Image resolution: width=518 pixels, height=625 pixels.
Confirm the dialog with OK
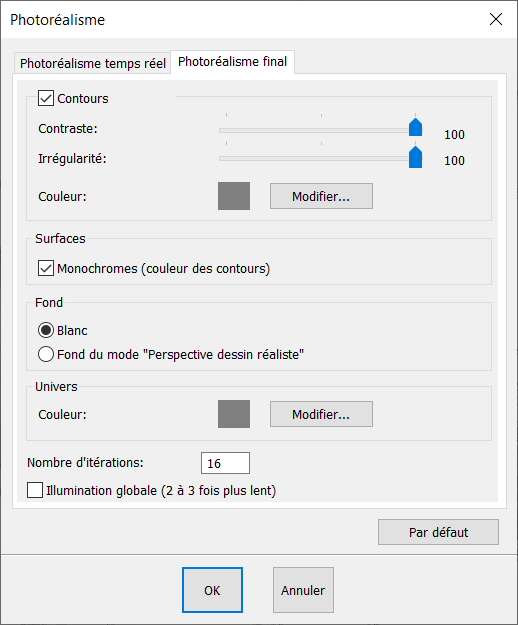coord(212,590)
